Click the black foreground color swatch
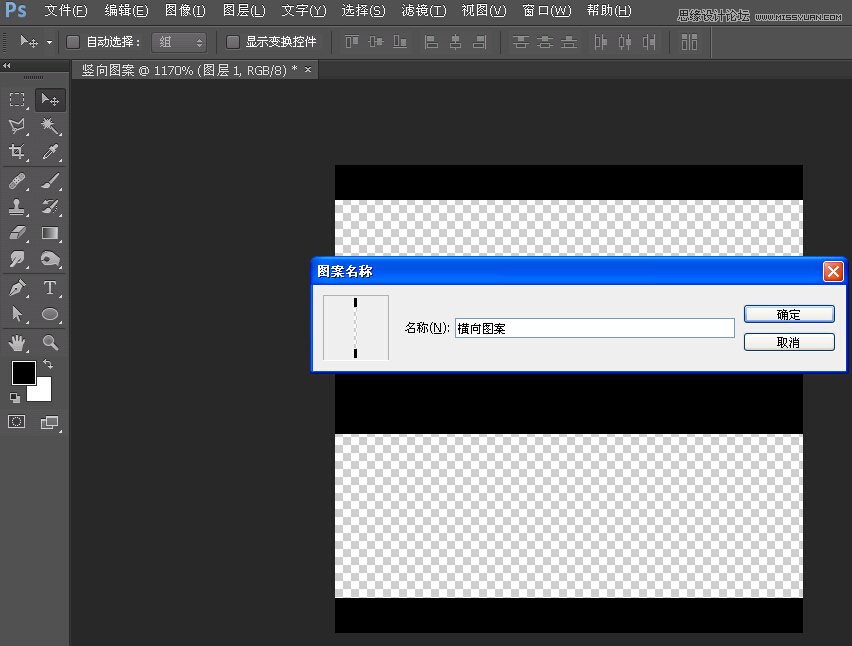The height and width of the screenshot is (646, 852). [x=23, y=373]
